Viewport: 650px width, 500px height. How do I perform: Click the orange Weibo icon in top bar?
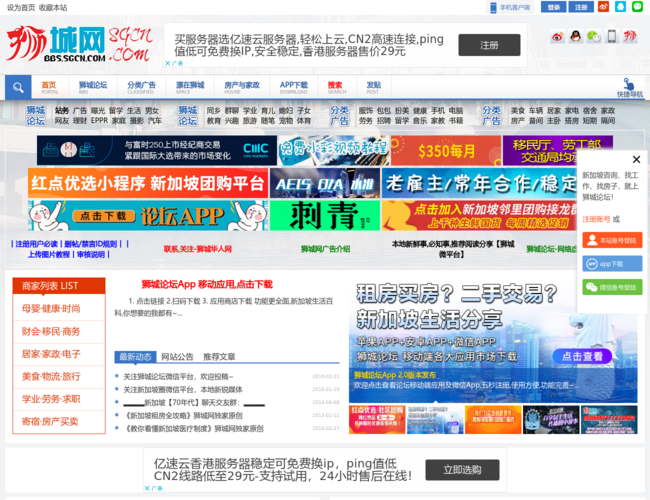click(603, 7)
